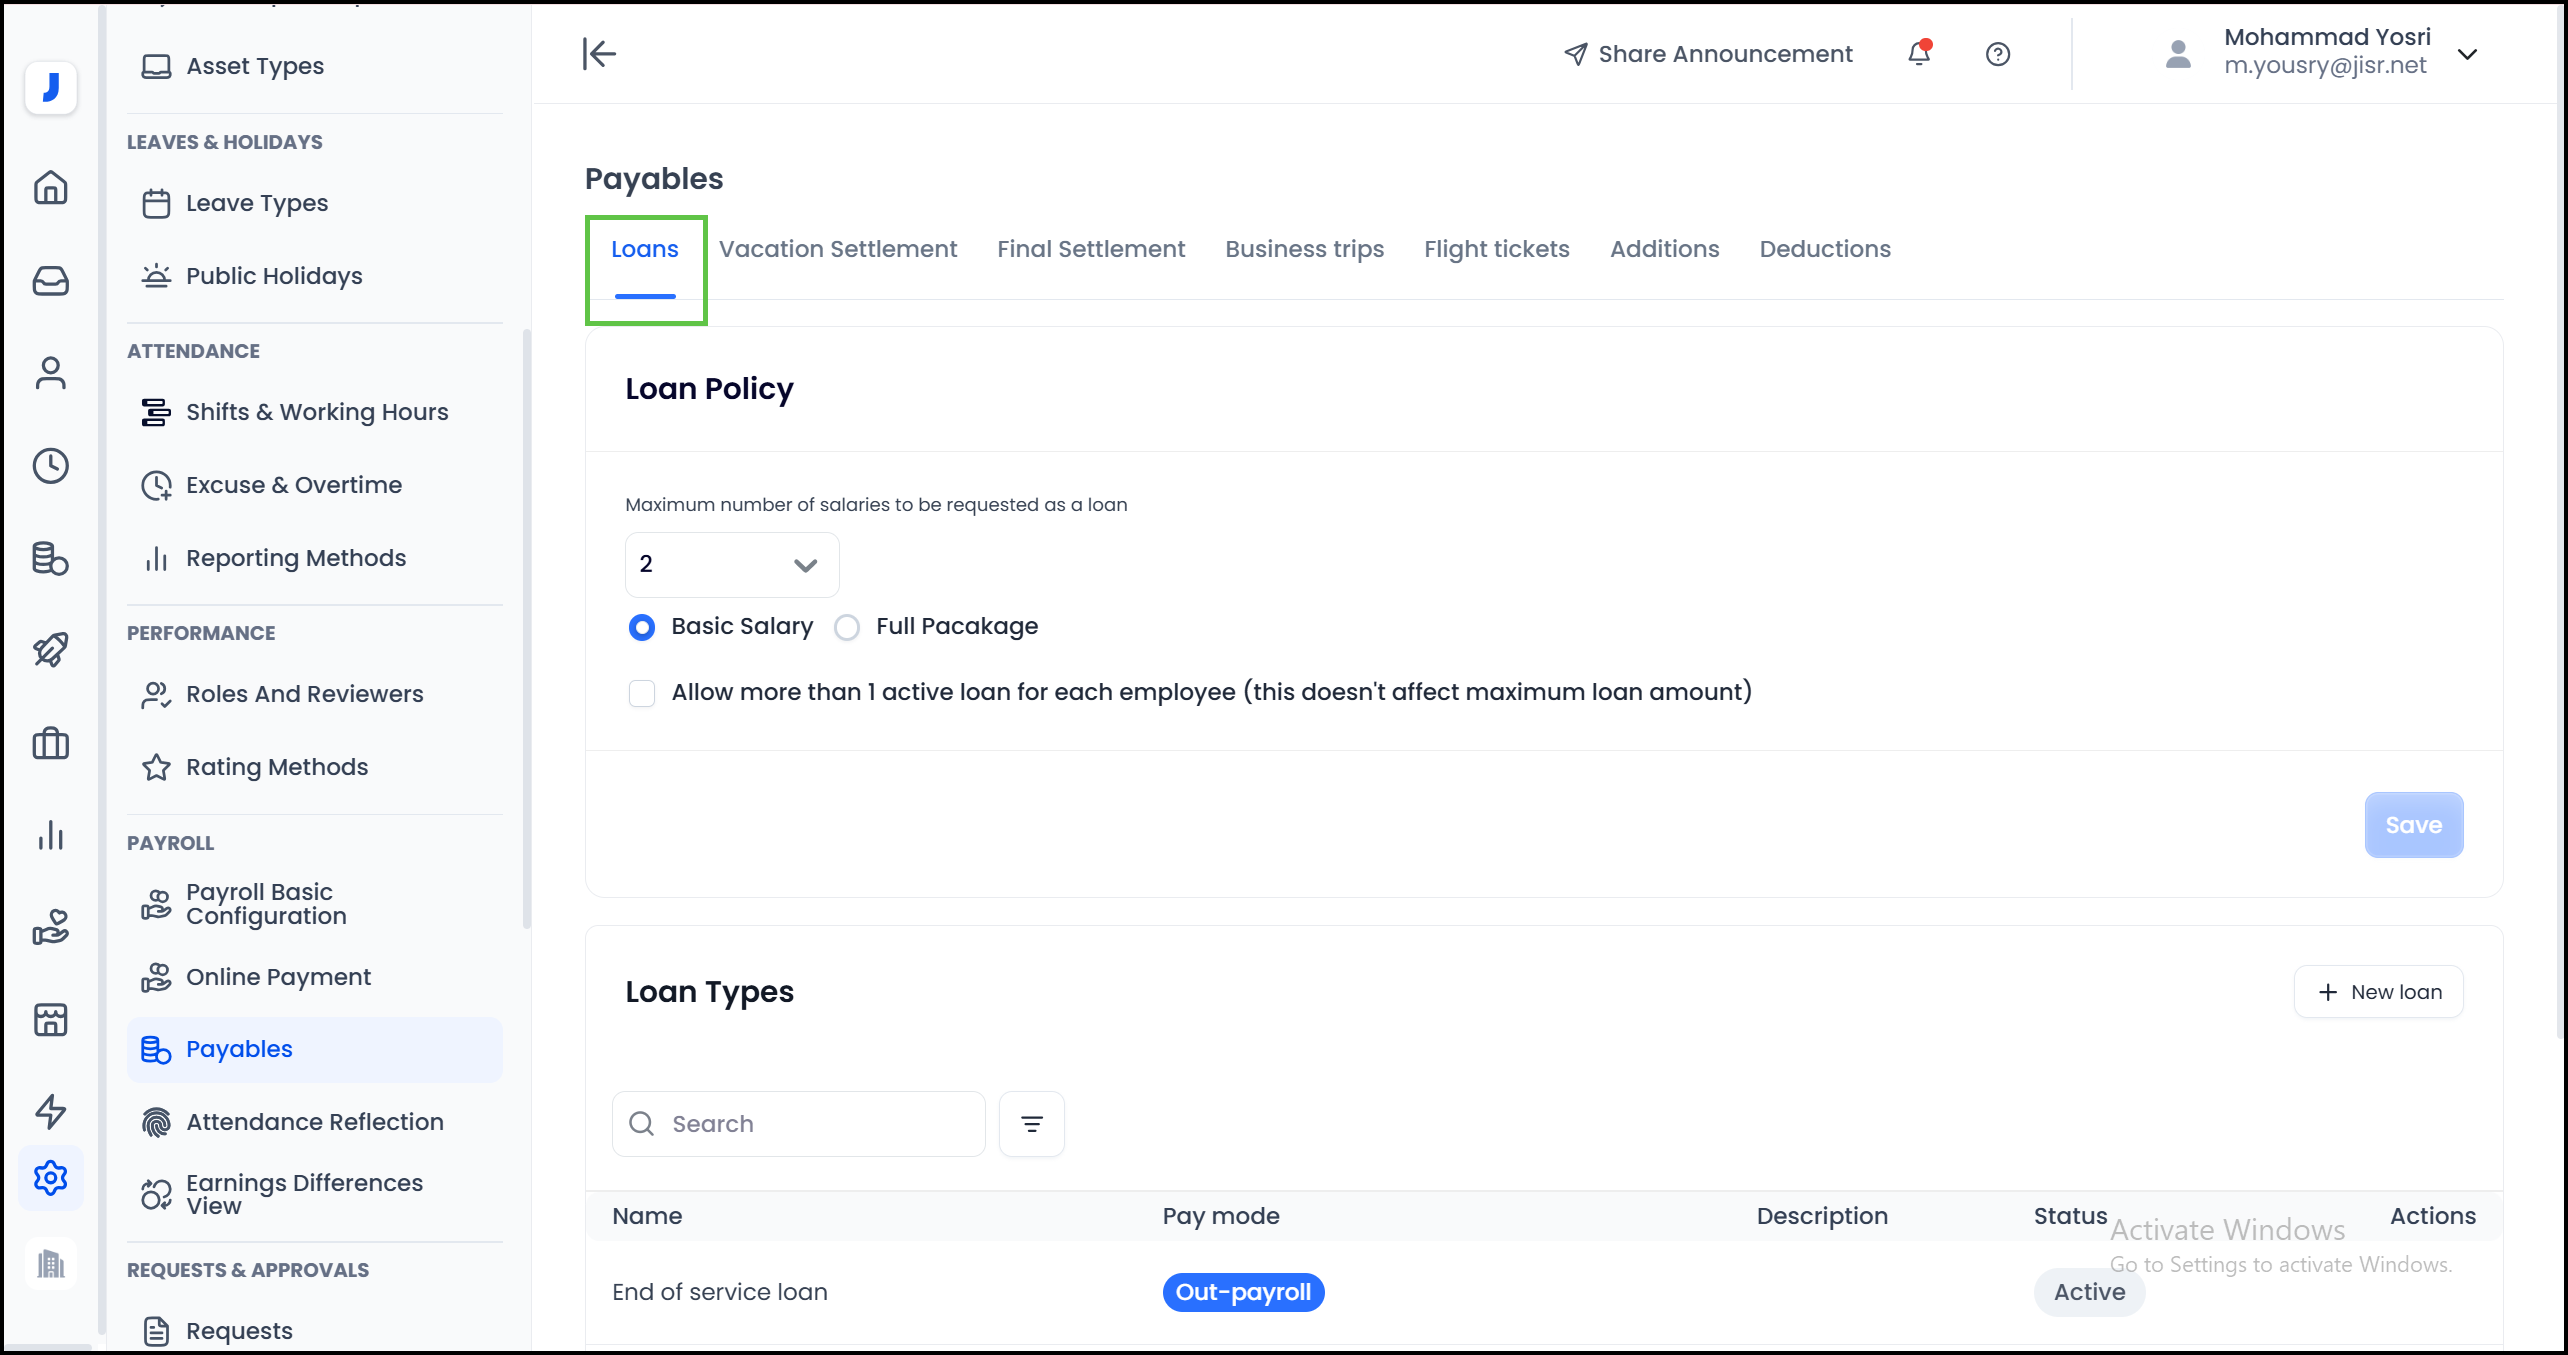2568x1355 pixels.
Task: Check Allow more than 1 active loan
Action: click(642, 693)
